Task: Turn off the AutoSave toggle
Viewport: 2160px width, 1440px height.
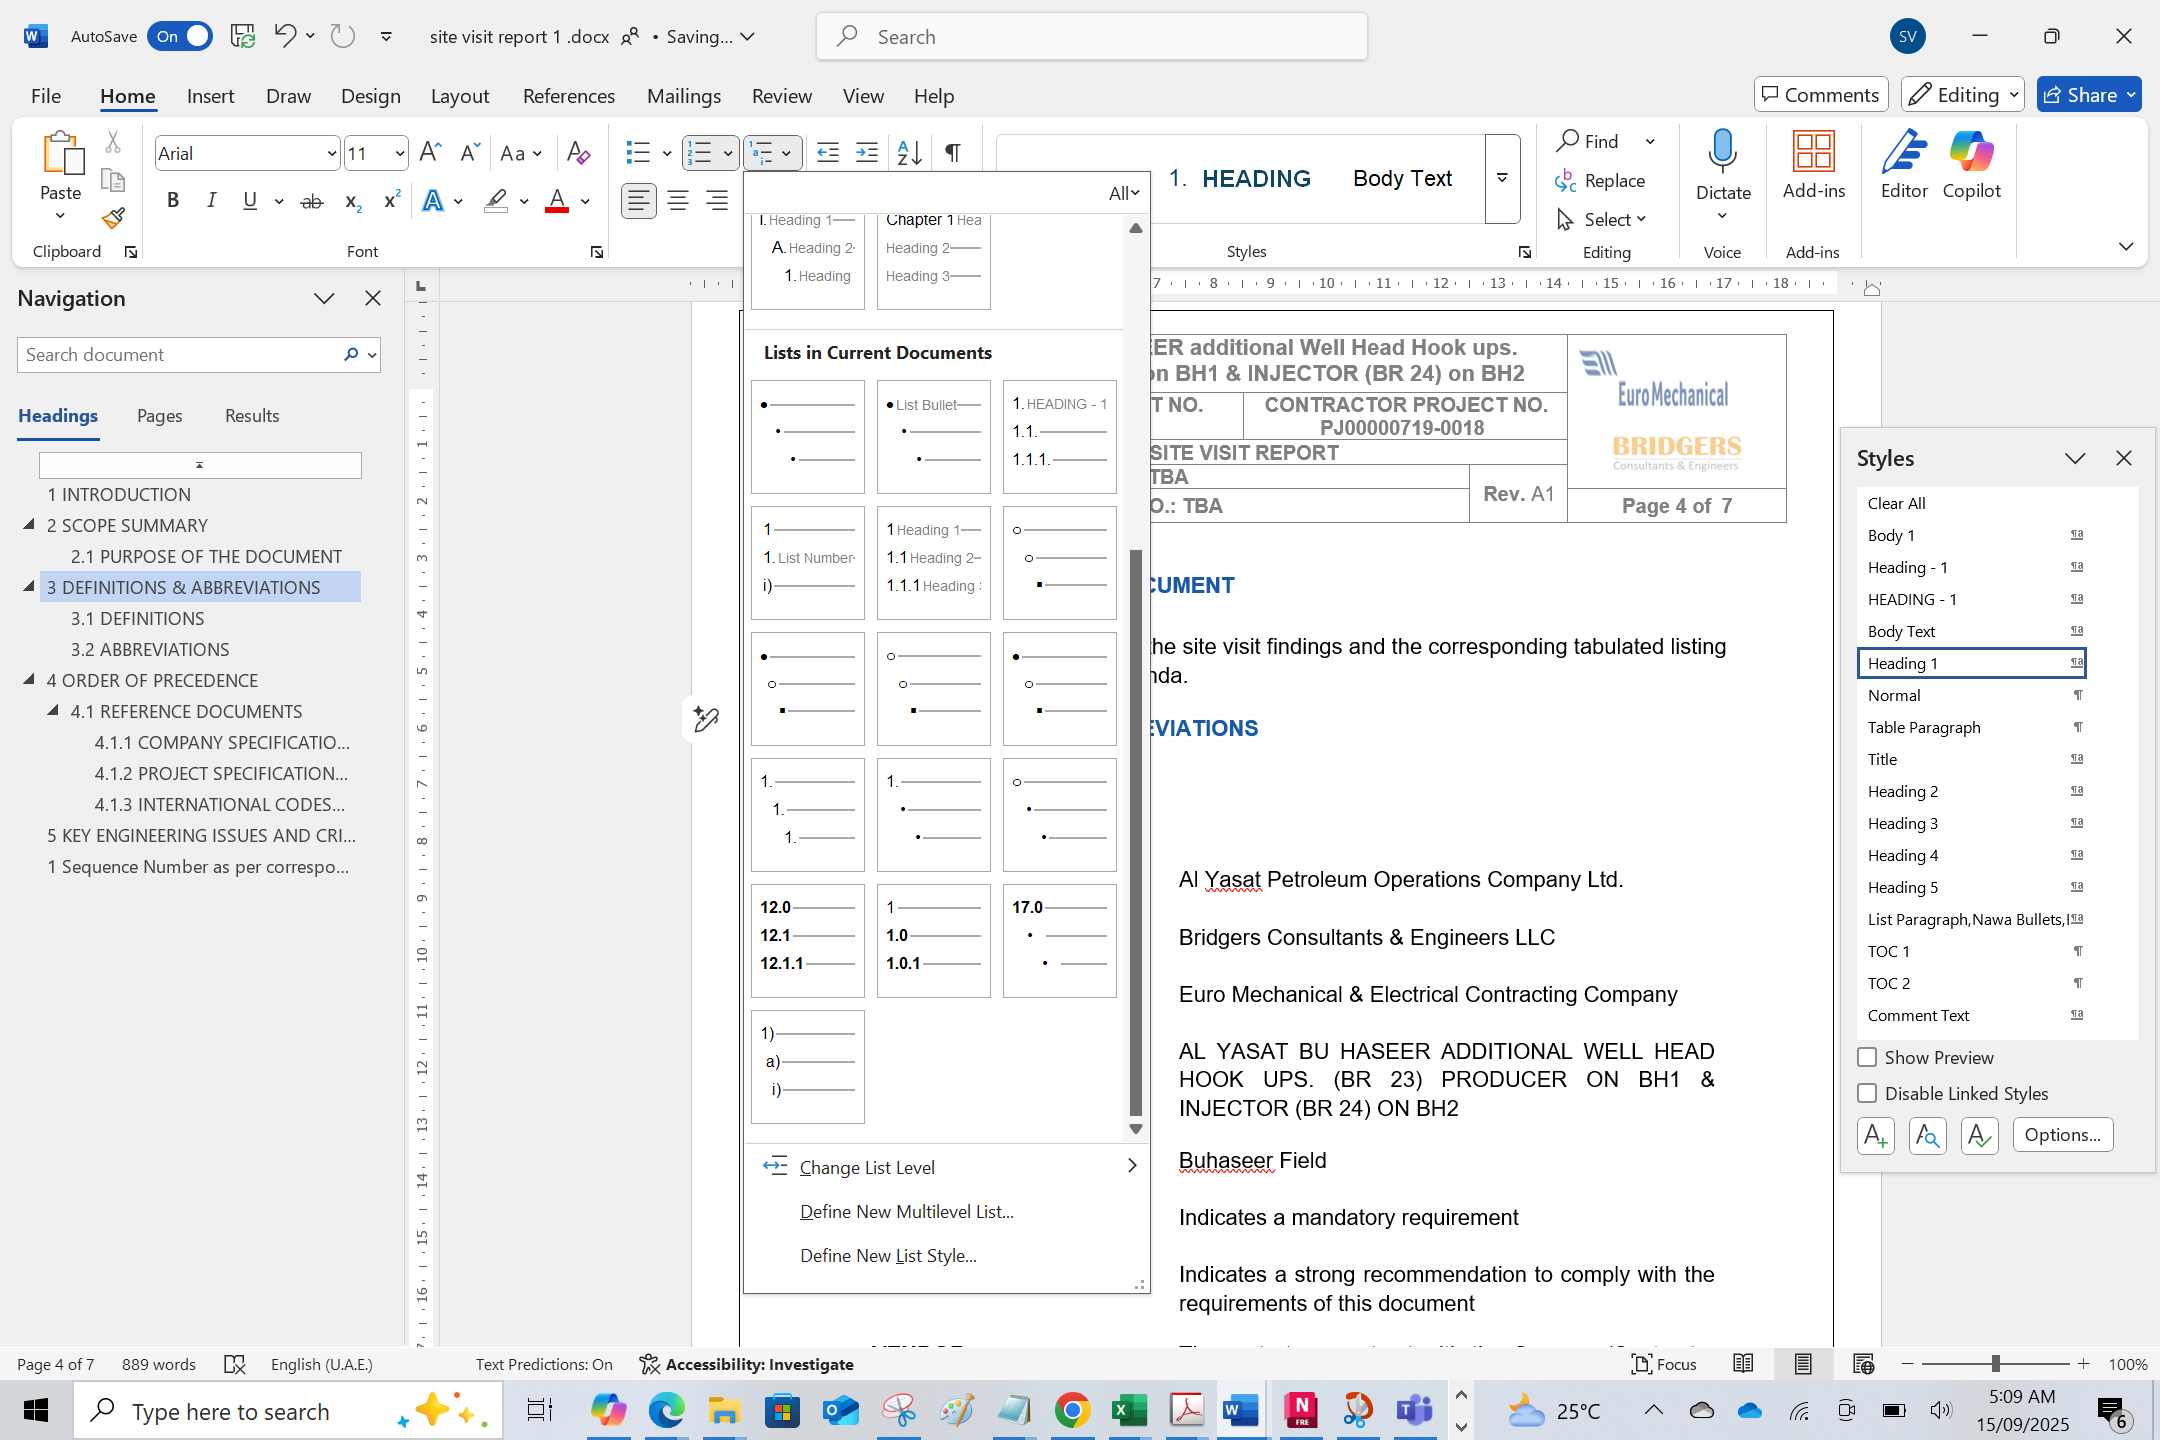Action: [x=180, y=36]
